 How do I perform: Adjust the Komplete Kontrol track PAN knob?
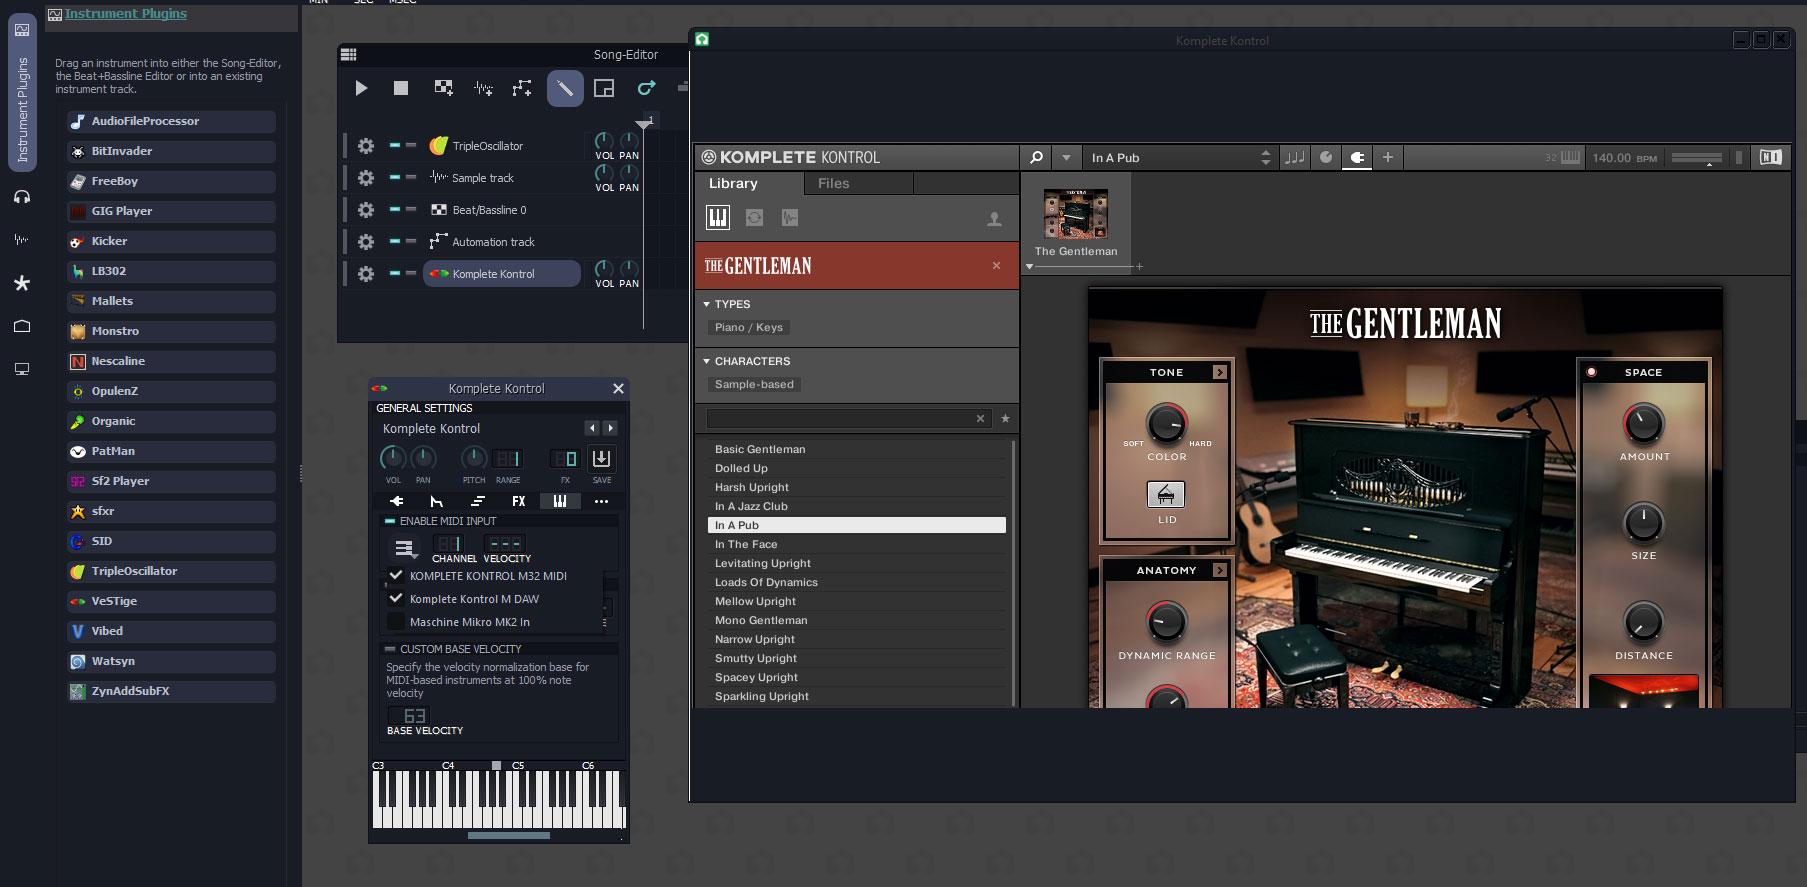click(629, 269)
